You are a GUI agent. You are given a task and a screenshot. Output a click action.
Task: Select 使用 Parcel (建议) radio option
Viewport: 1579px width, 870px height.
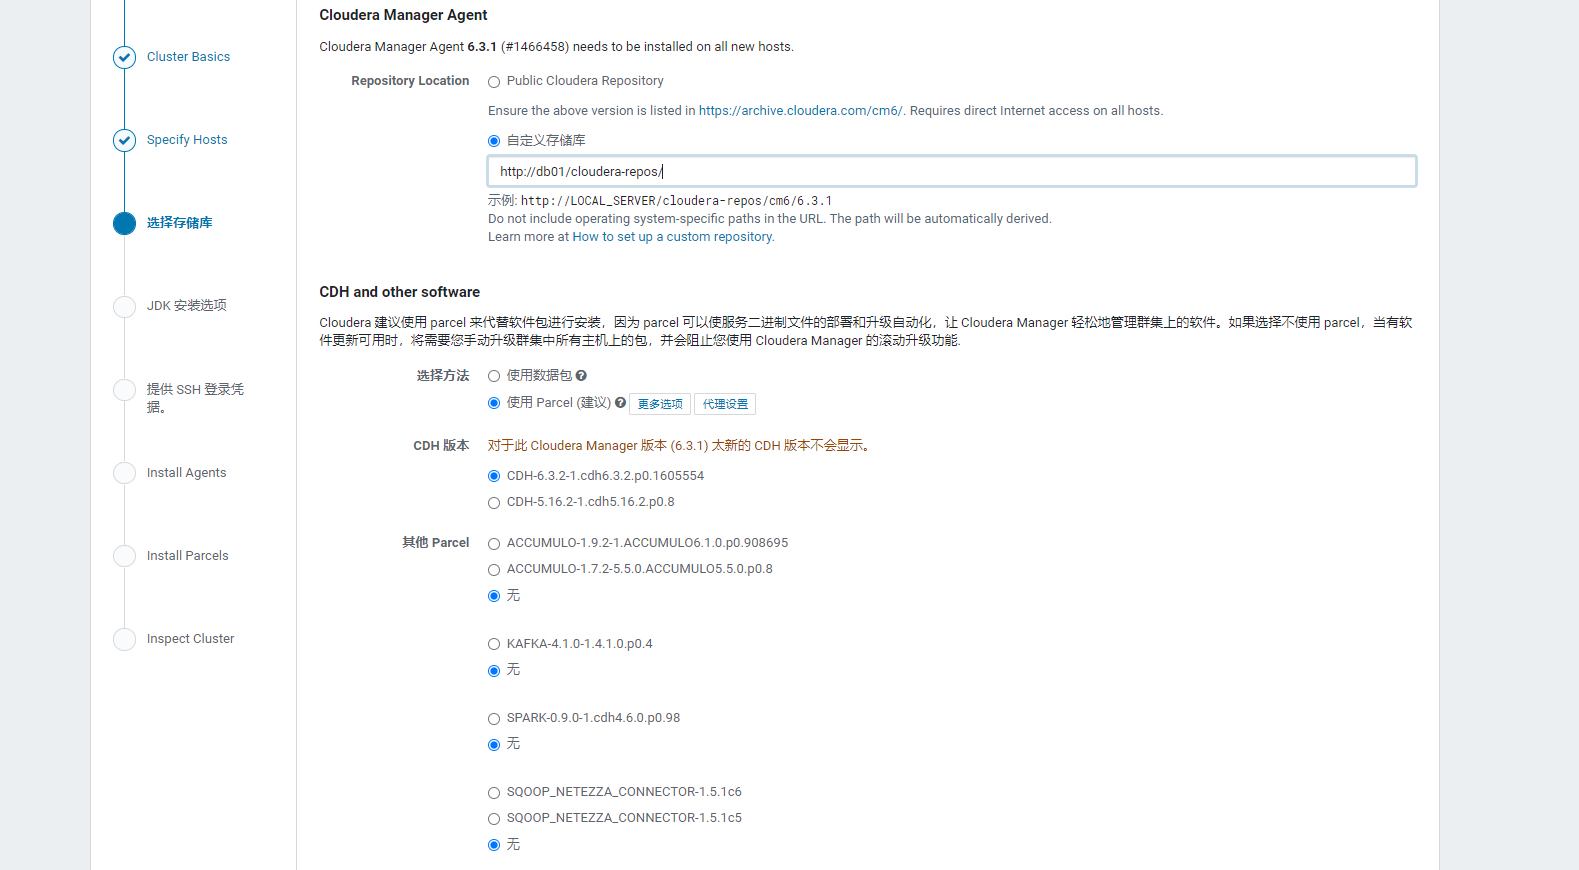point(494,403)
